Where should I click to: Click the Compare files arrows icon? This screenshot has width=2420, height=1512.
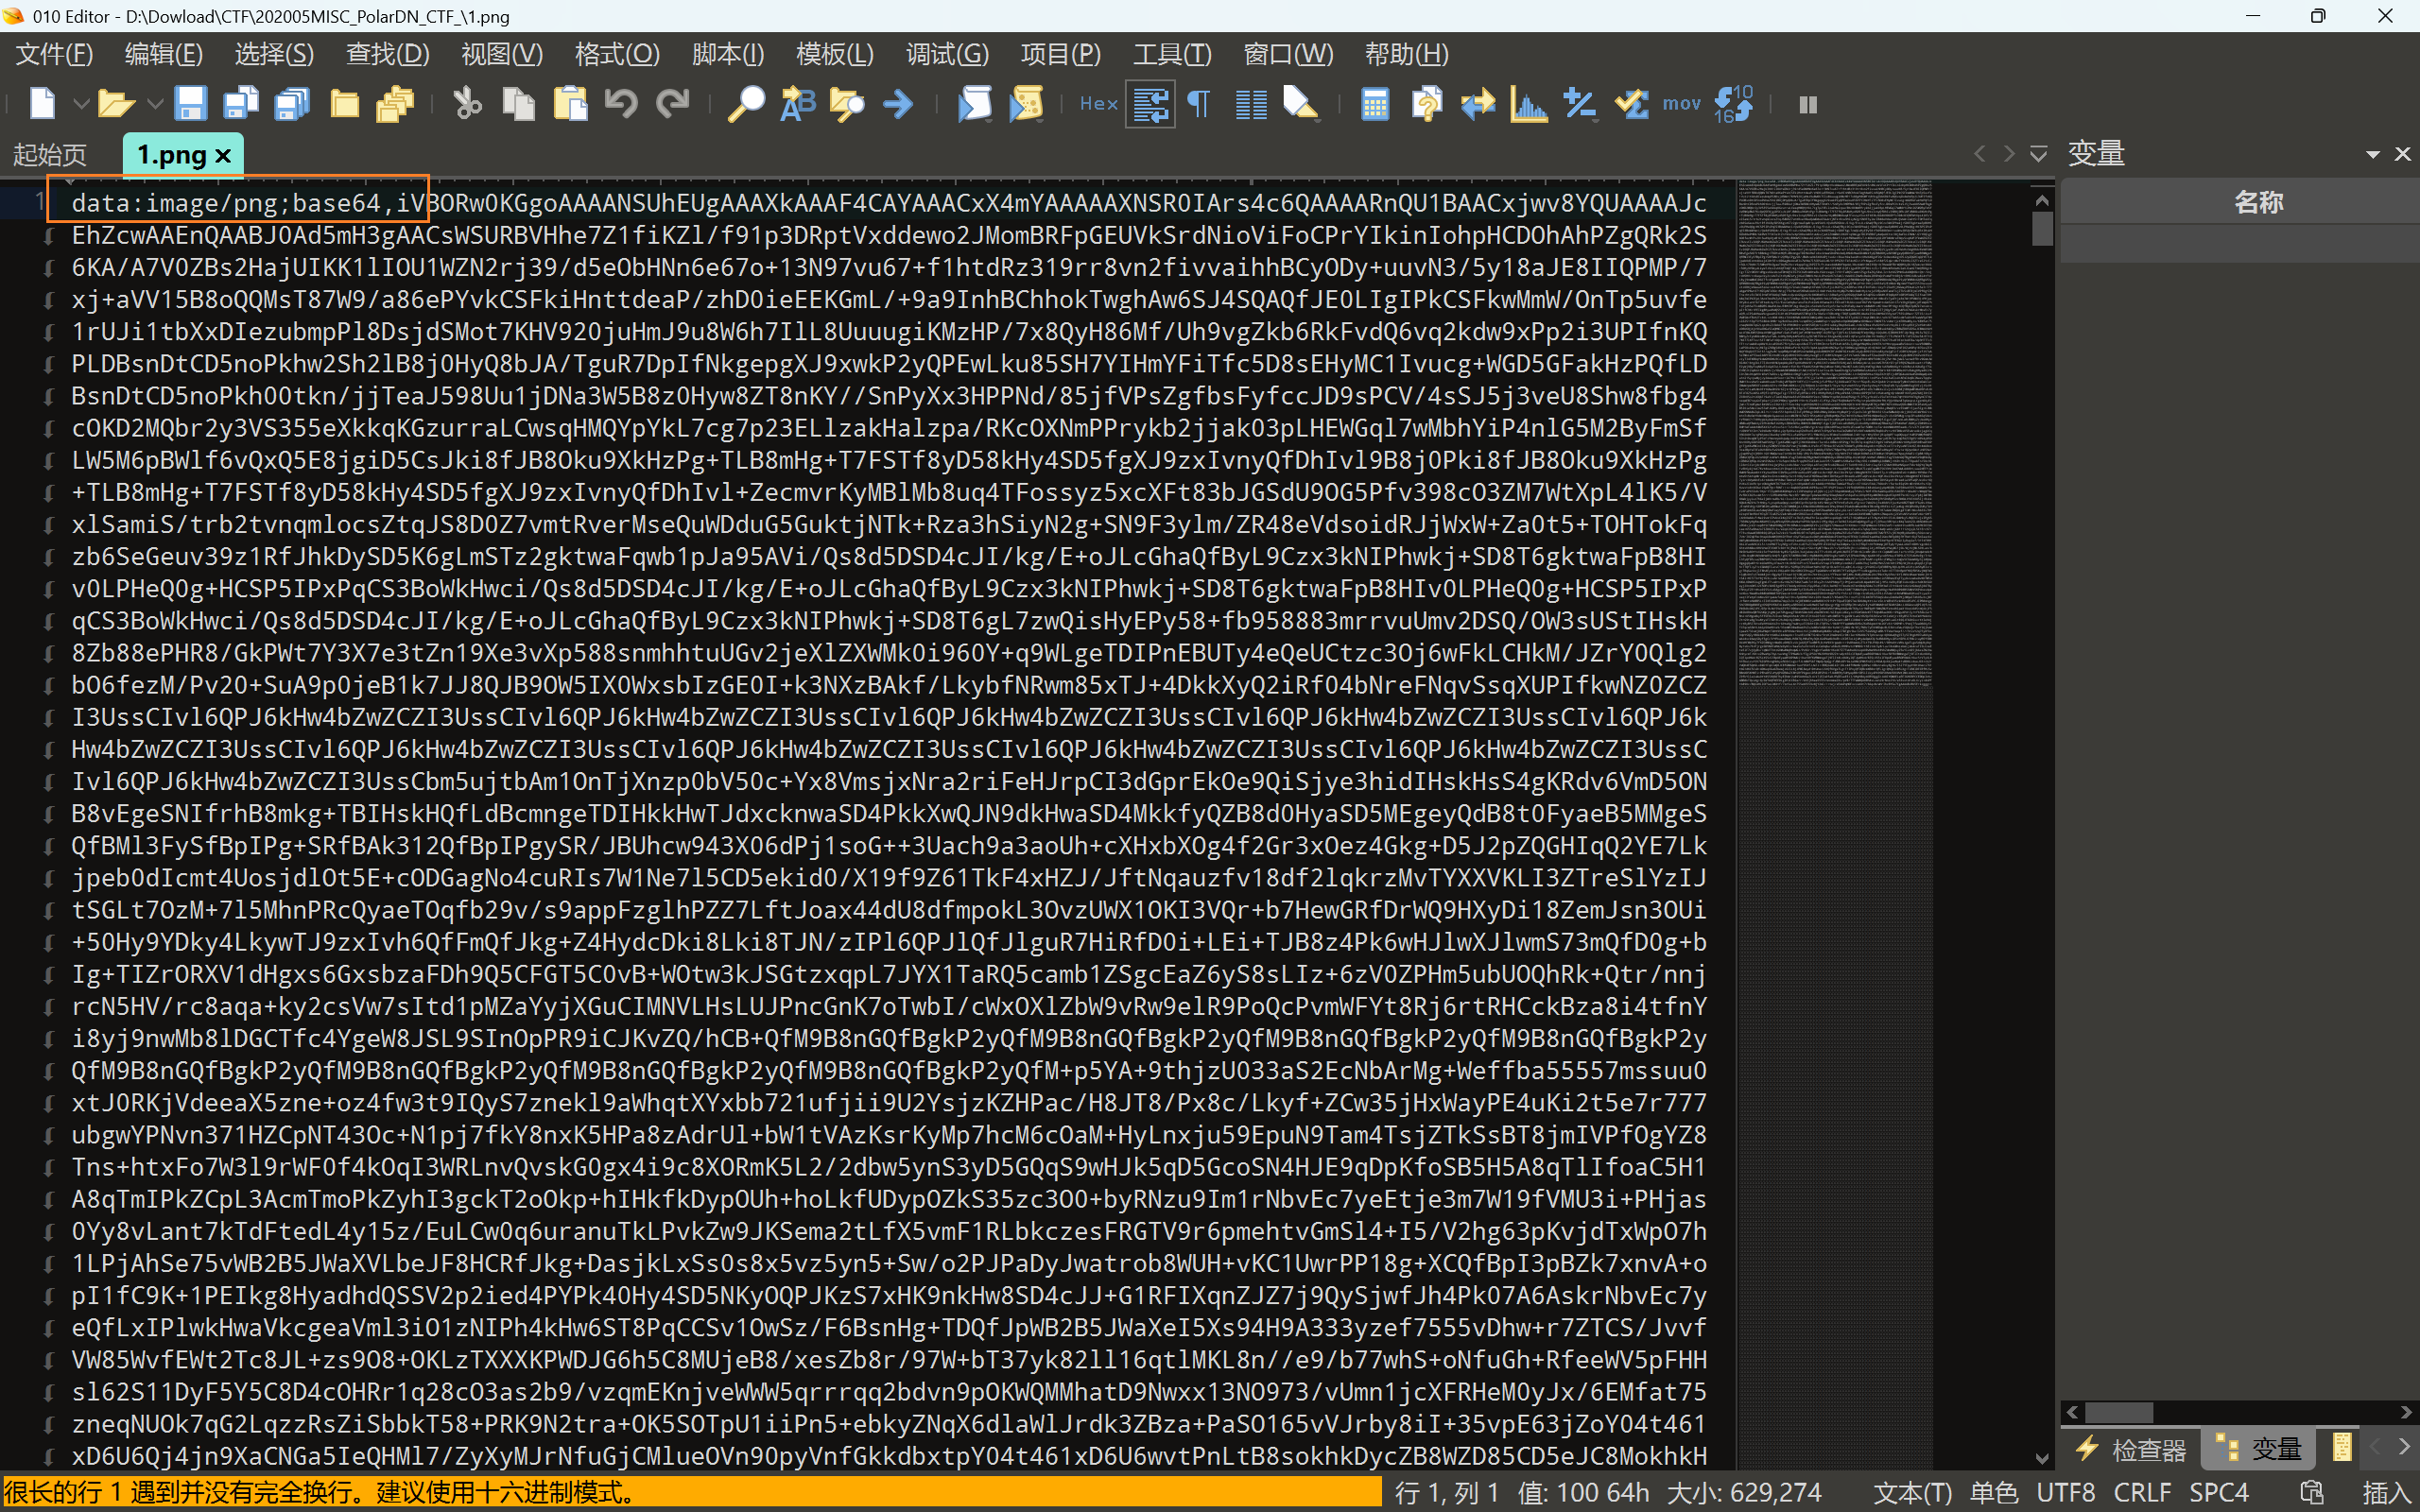pyautogui.click(x=1477, y=103)
